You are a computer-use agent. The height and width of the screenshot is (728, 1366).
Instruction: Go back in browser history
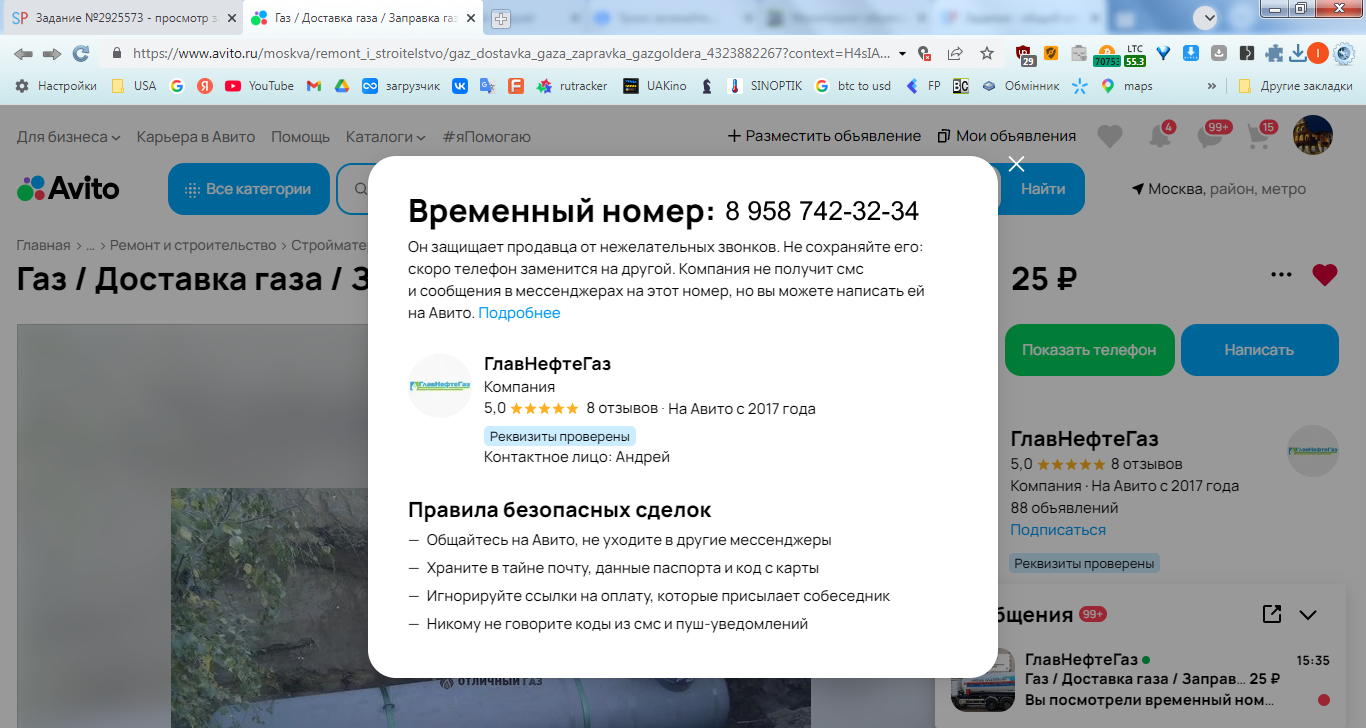23,53
